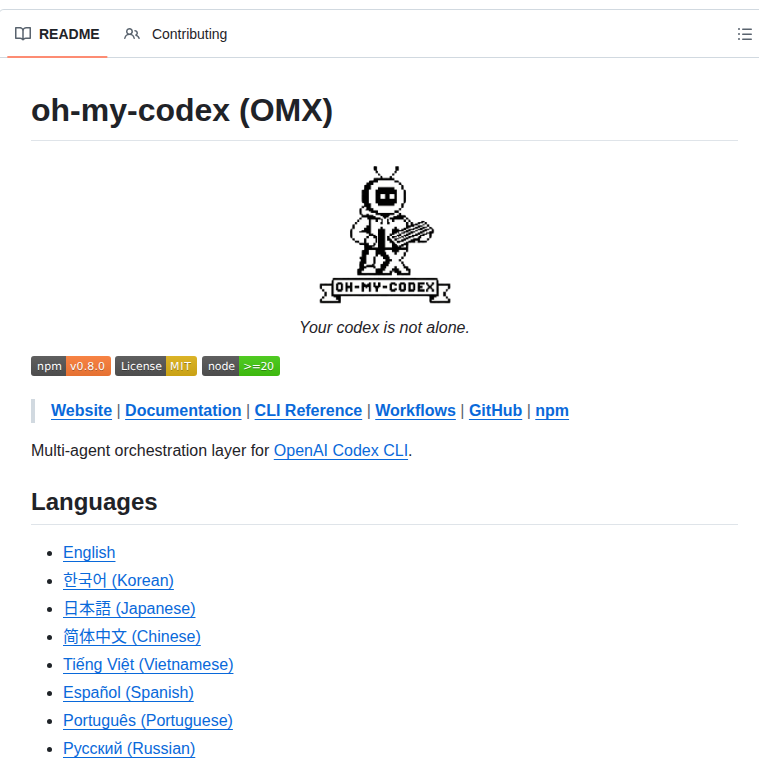
Task: Go to the CLI Reference link
Action: point(308,411)
